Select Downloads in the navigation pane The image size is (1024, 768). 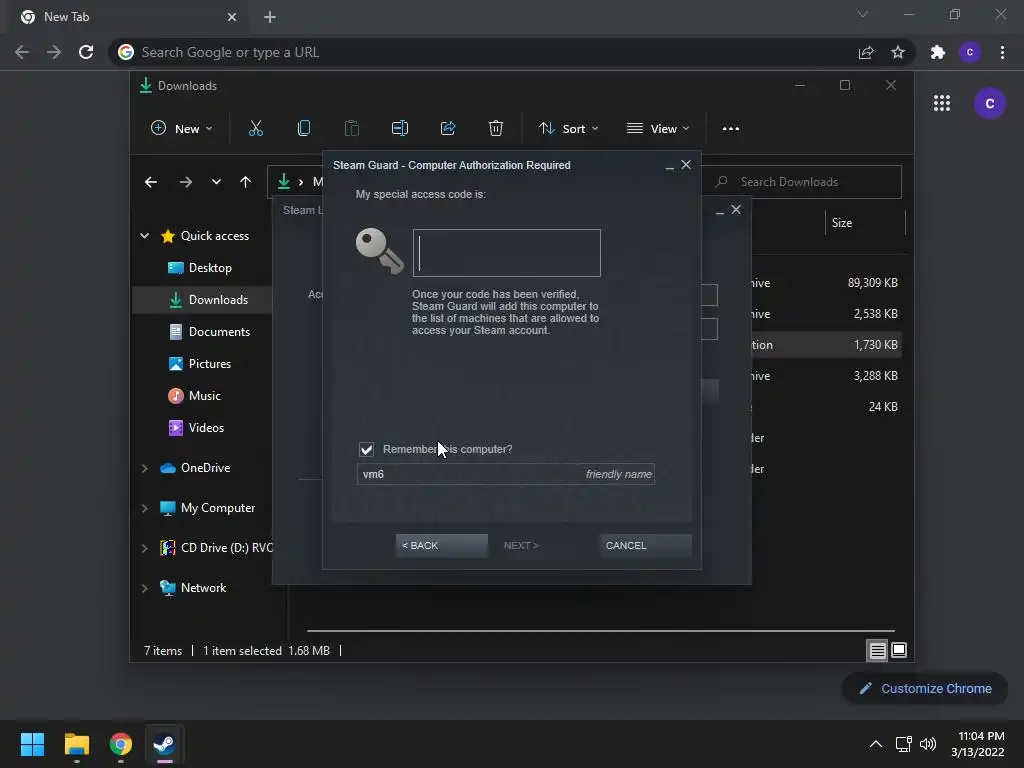coord(202,300)
